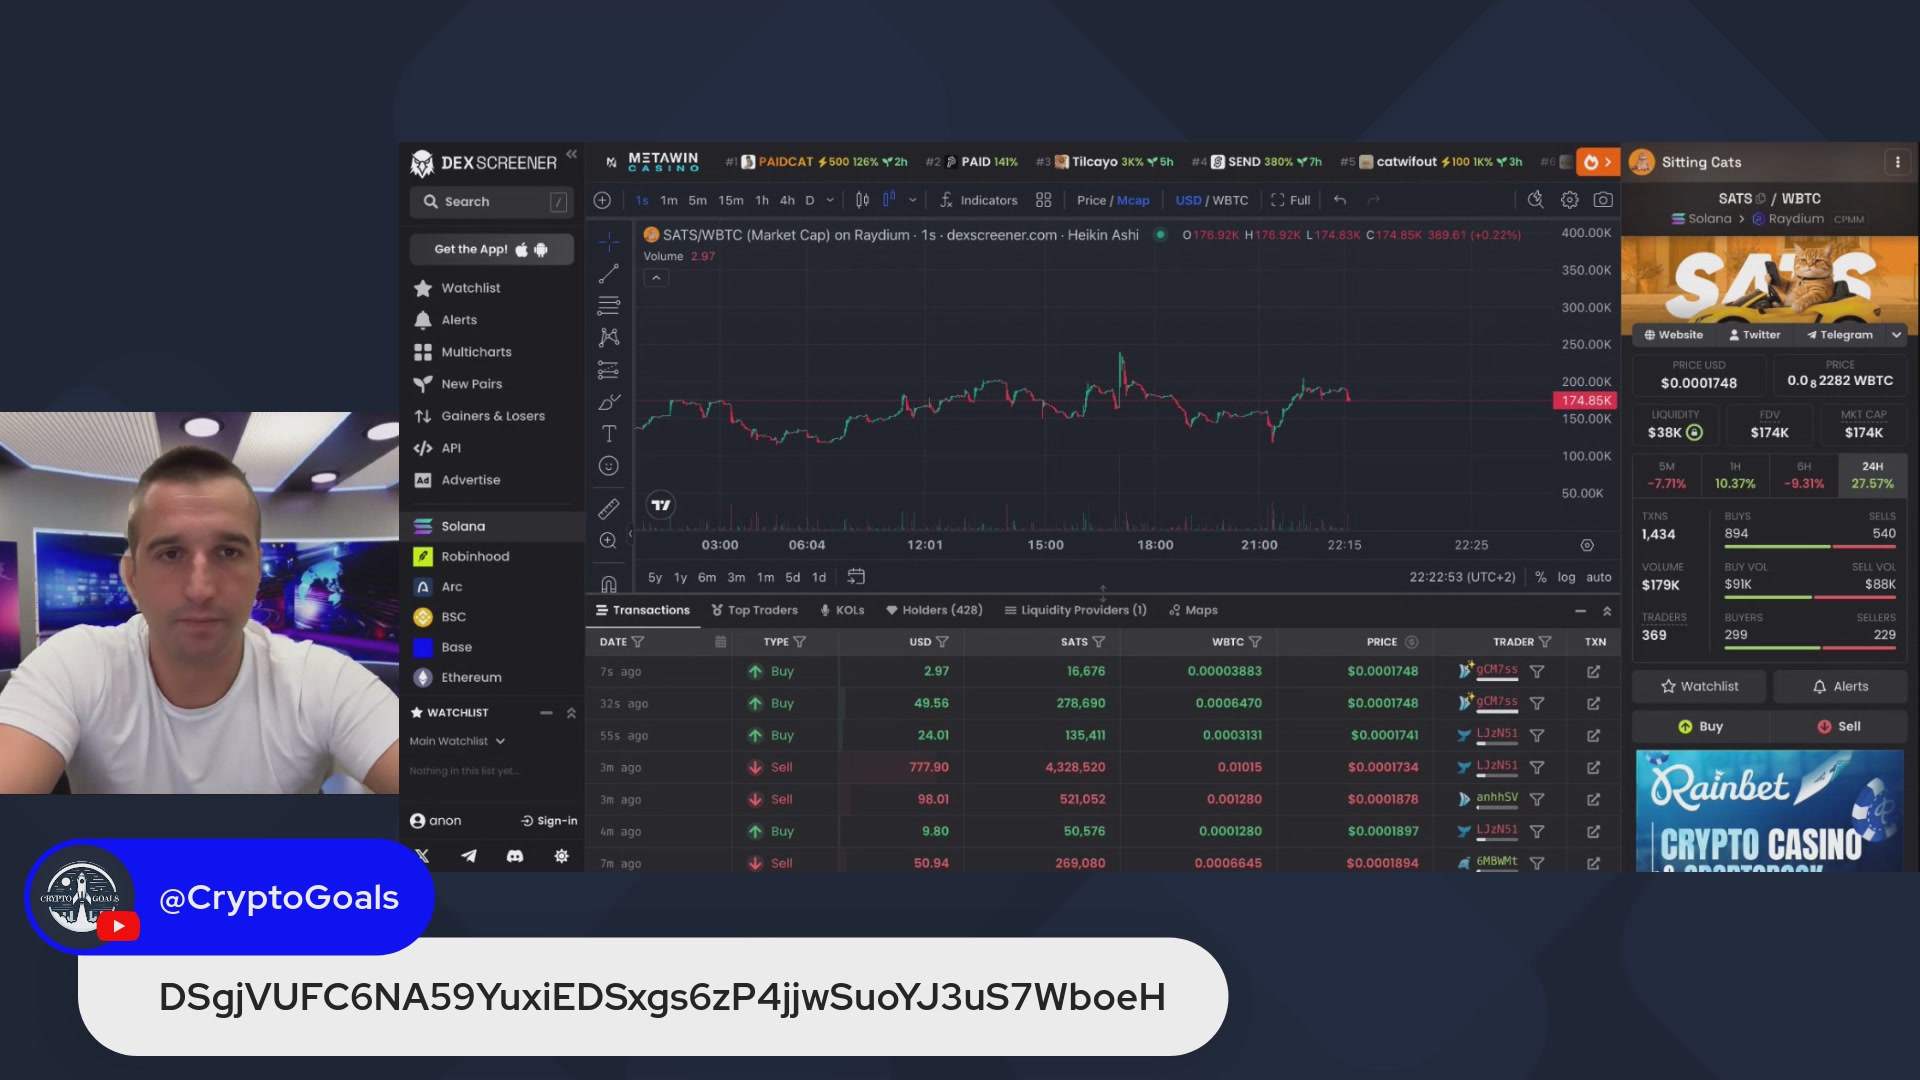Open the Discord link in sidebar
Screen dimensions: 1920x1080
[x=515, y=856]
